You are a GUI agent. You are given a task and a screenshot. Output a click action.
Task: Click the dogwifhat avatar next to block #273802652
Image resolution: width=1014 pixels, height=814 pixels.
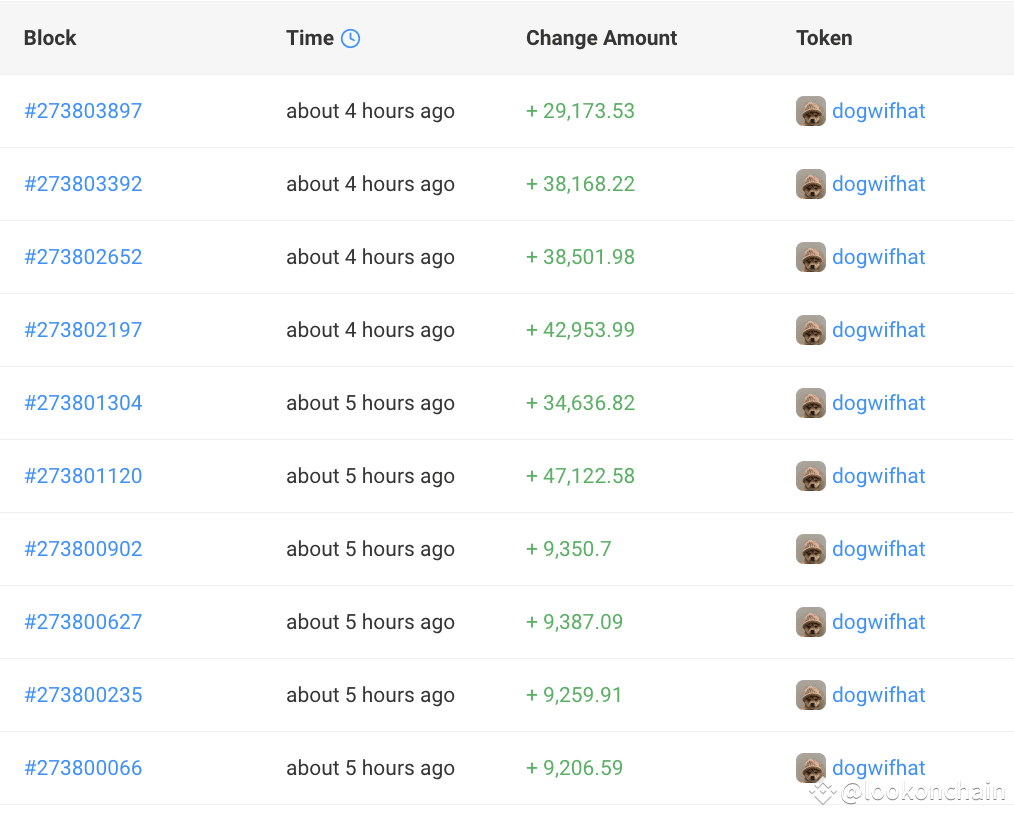coord(811,257)
